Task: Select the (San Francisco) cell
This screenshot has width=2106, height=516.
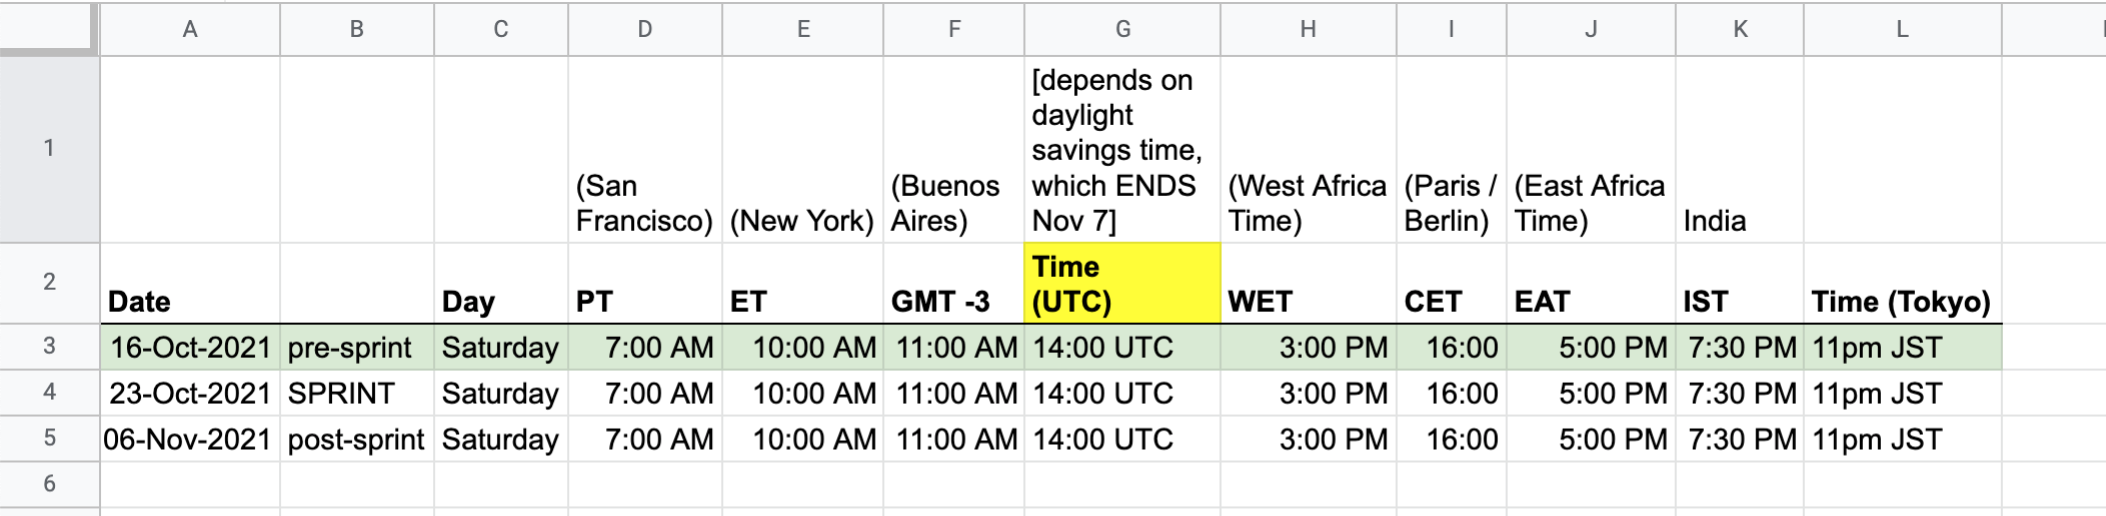Action: [645, 203]
